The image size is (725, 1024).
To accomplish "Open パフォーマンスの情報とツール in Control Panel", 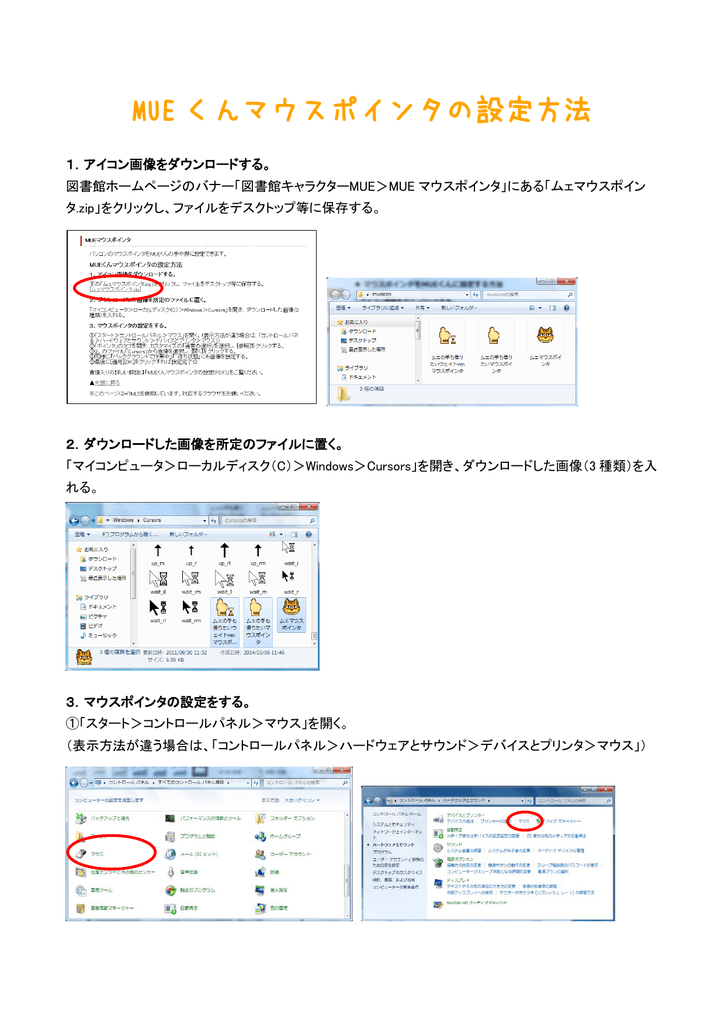I will (x=203, y=818).
